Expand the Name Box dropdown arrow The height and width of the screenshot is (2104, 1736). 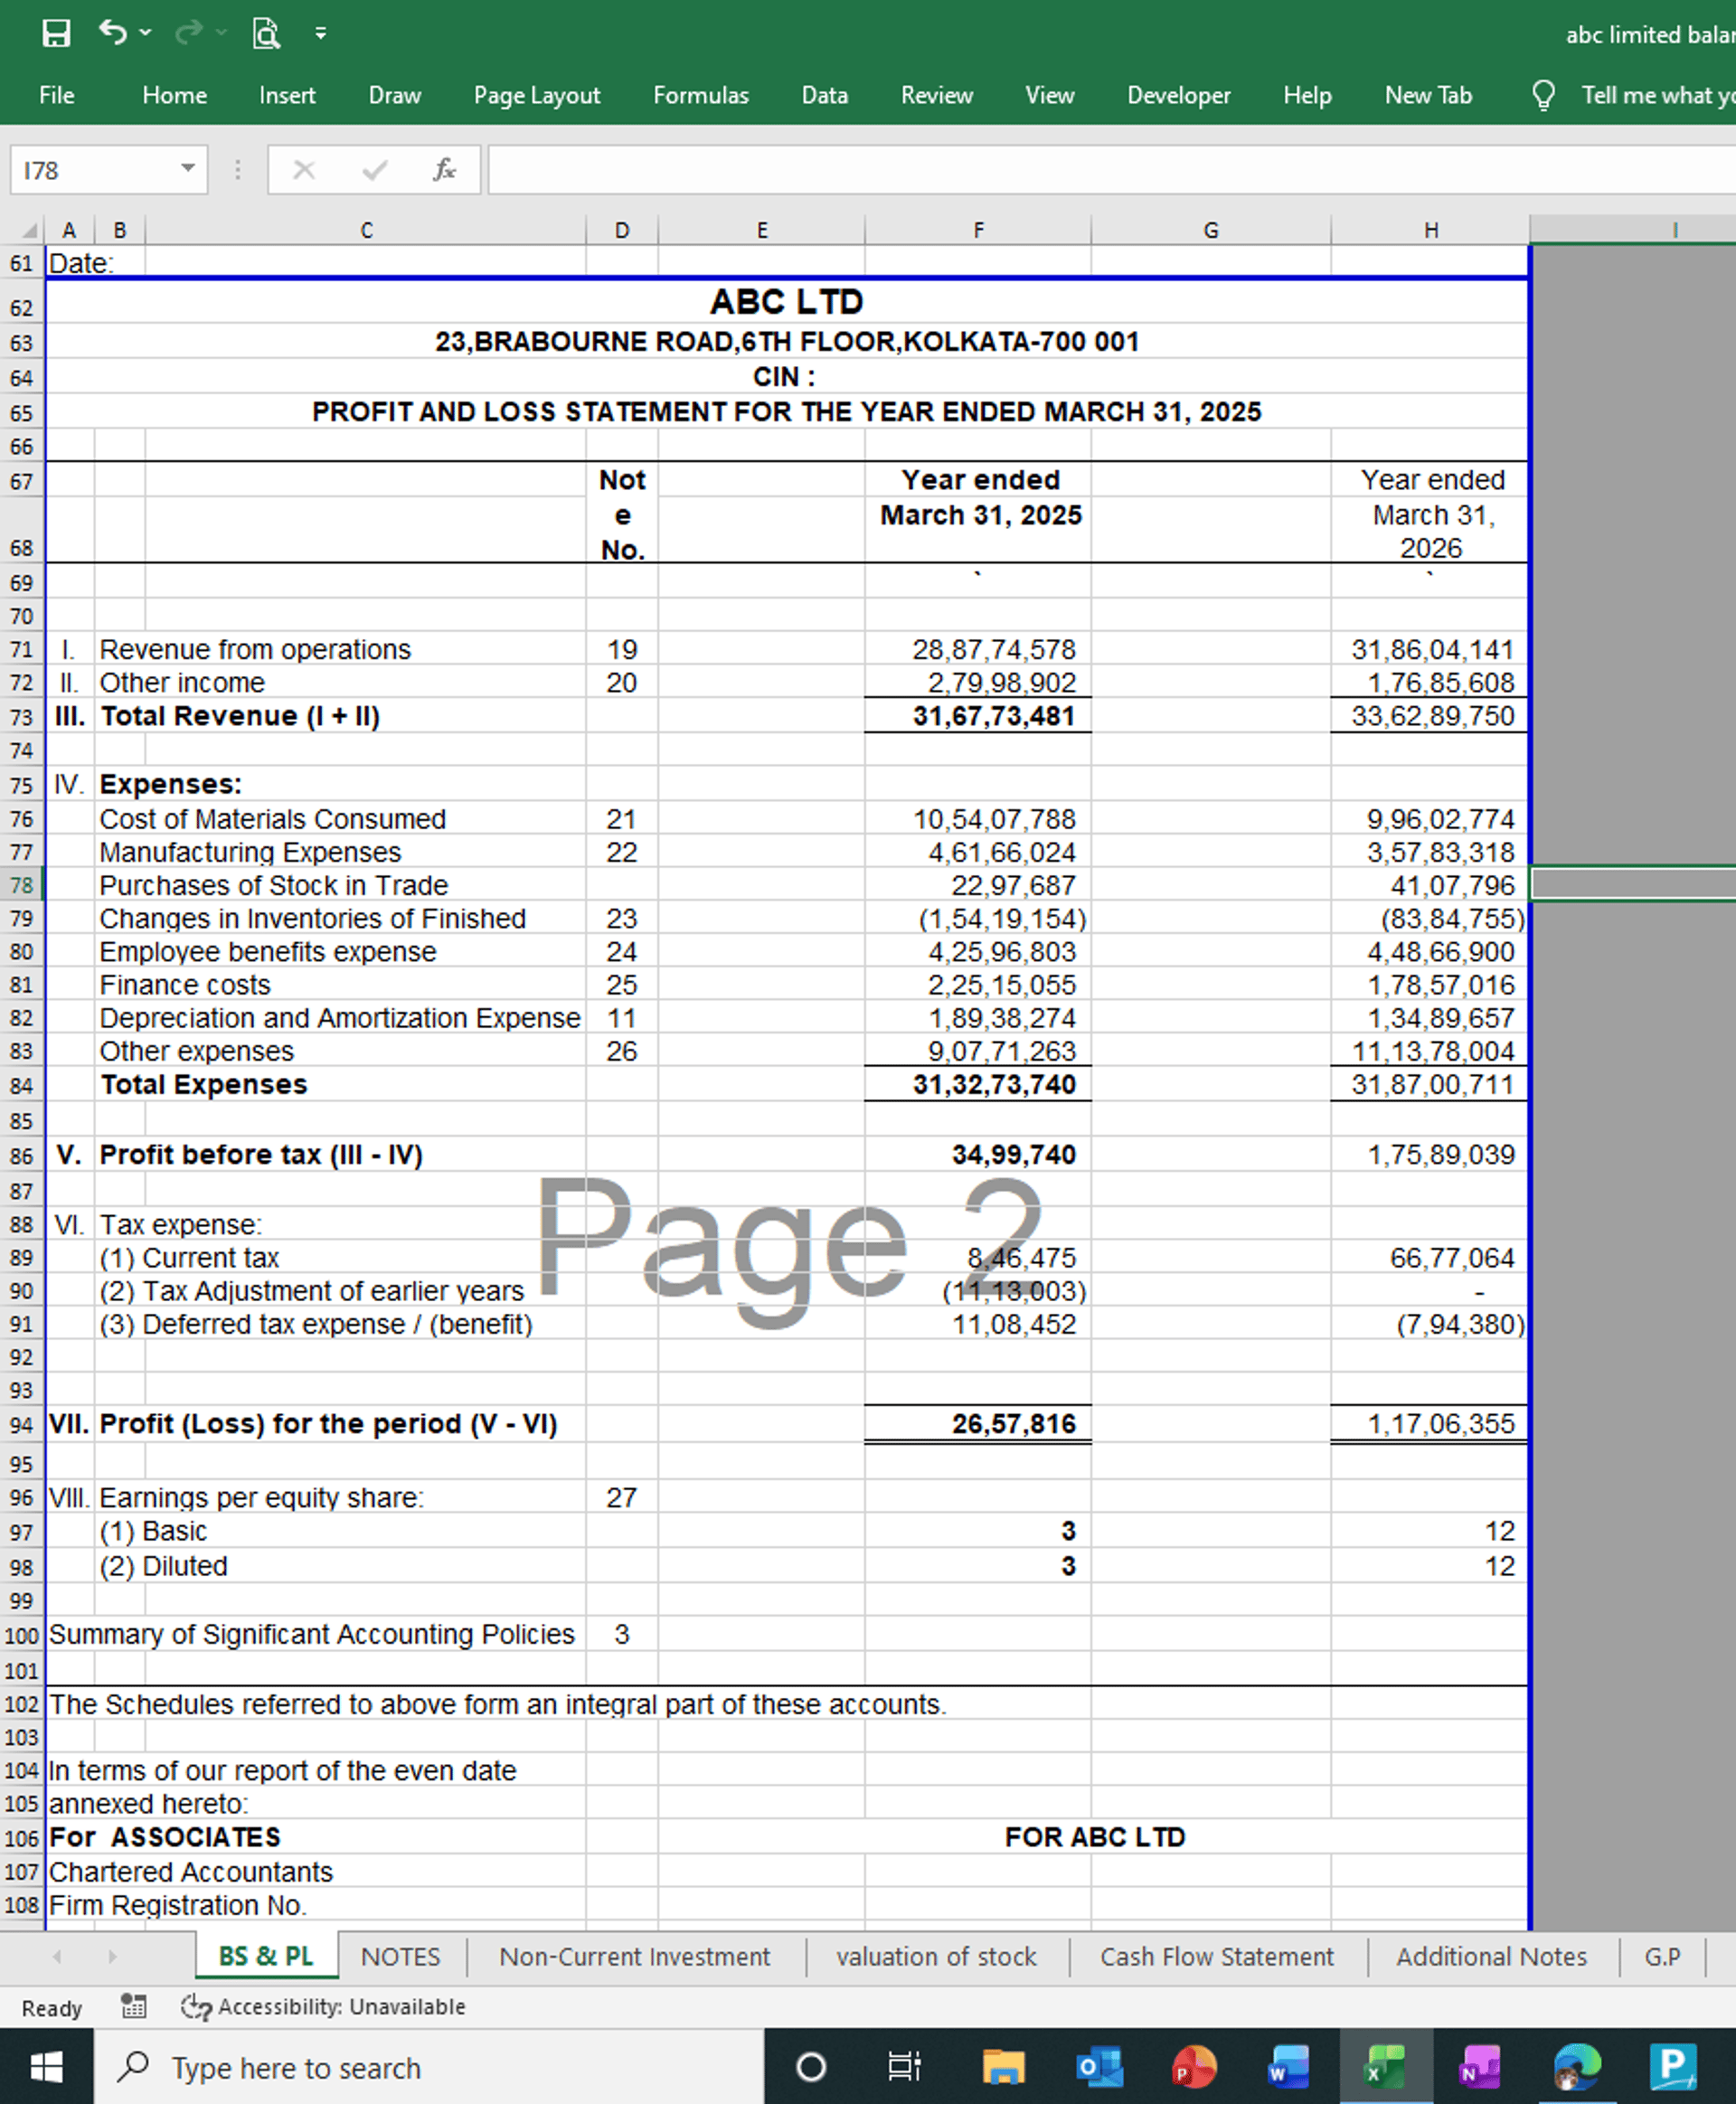(x=187, y=168)
